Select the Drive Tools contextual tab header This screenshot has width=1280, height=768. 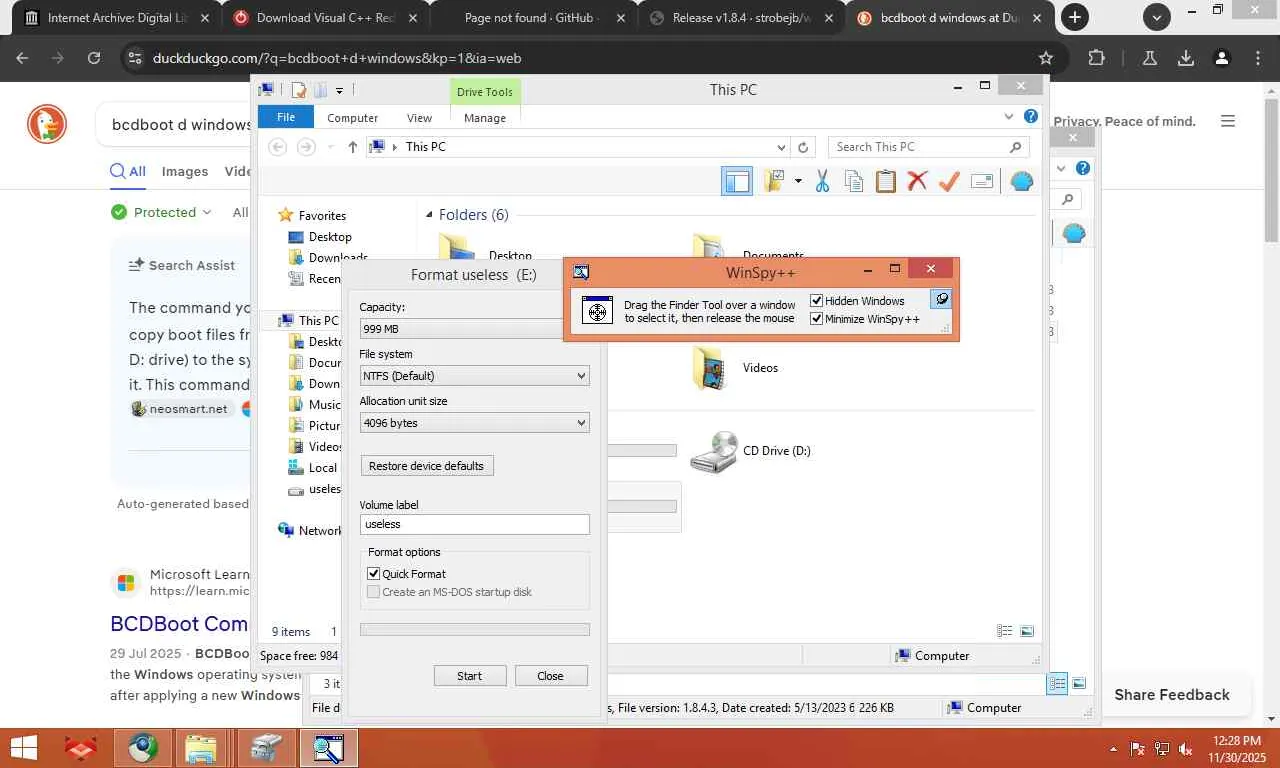[x=485, y=92]
